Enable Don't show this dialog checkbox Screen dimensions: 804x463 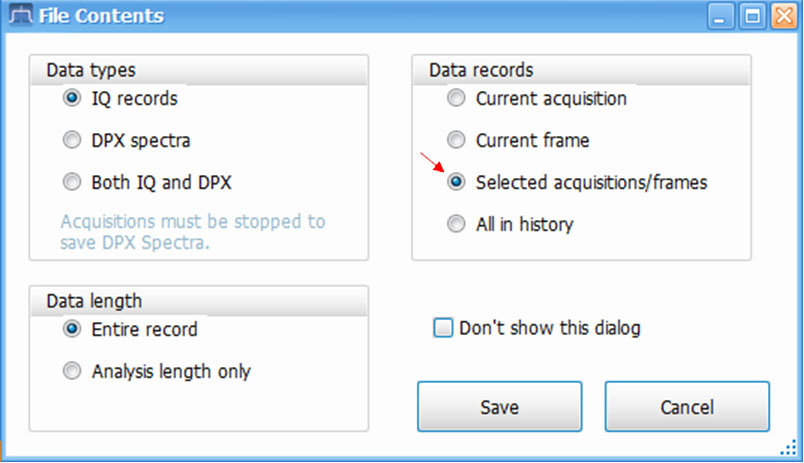(442, 328)
